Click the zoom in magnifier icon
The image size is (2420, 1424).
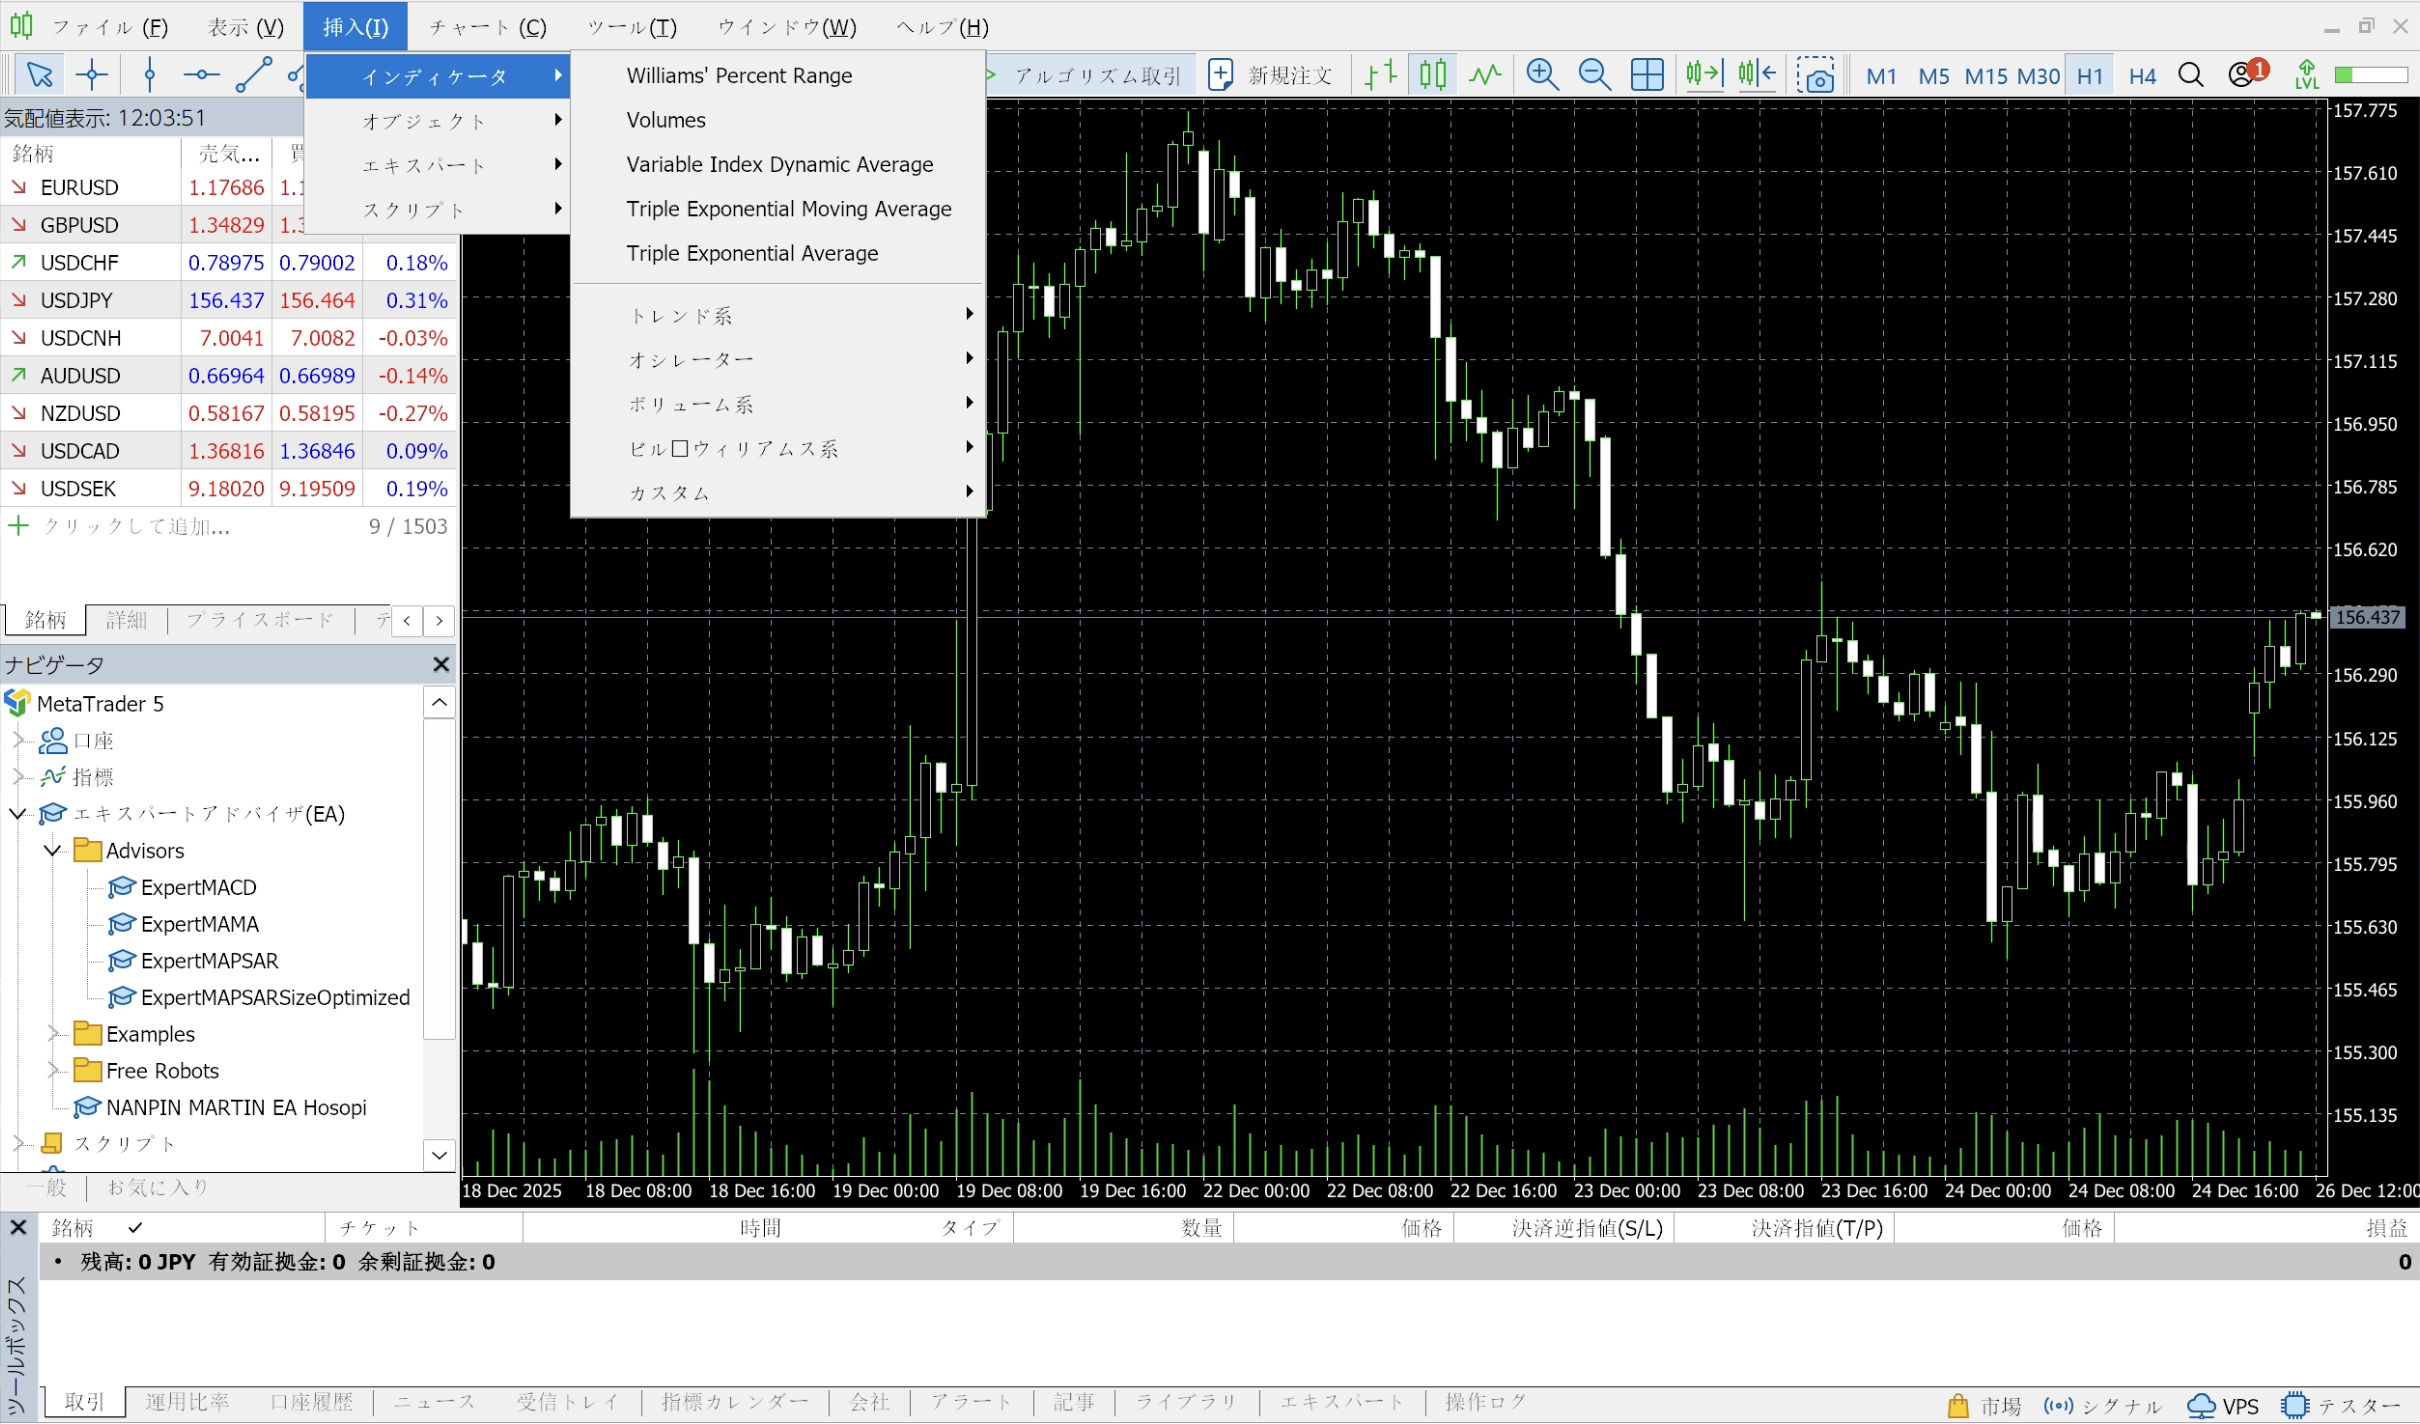(1541, 75)
